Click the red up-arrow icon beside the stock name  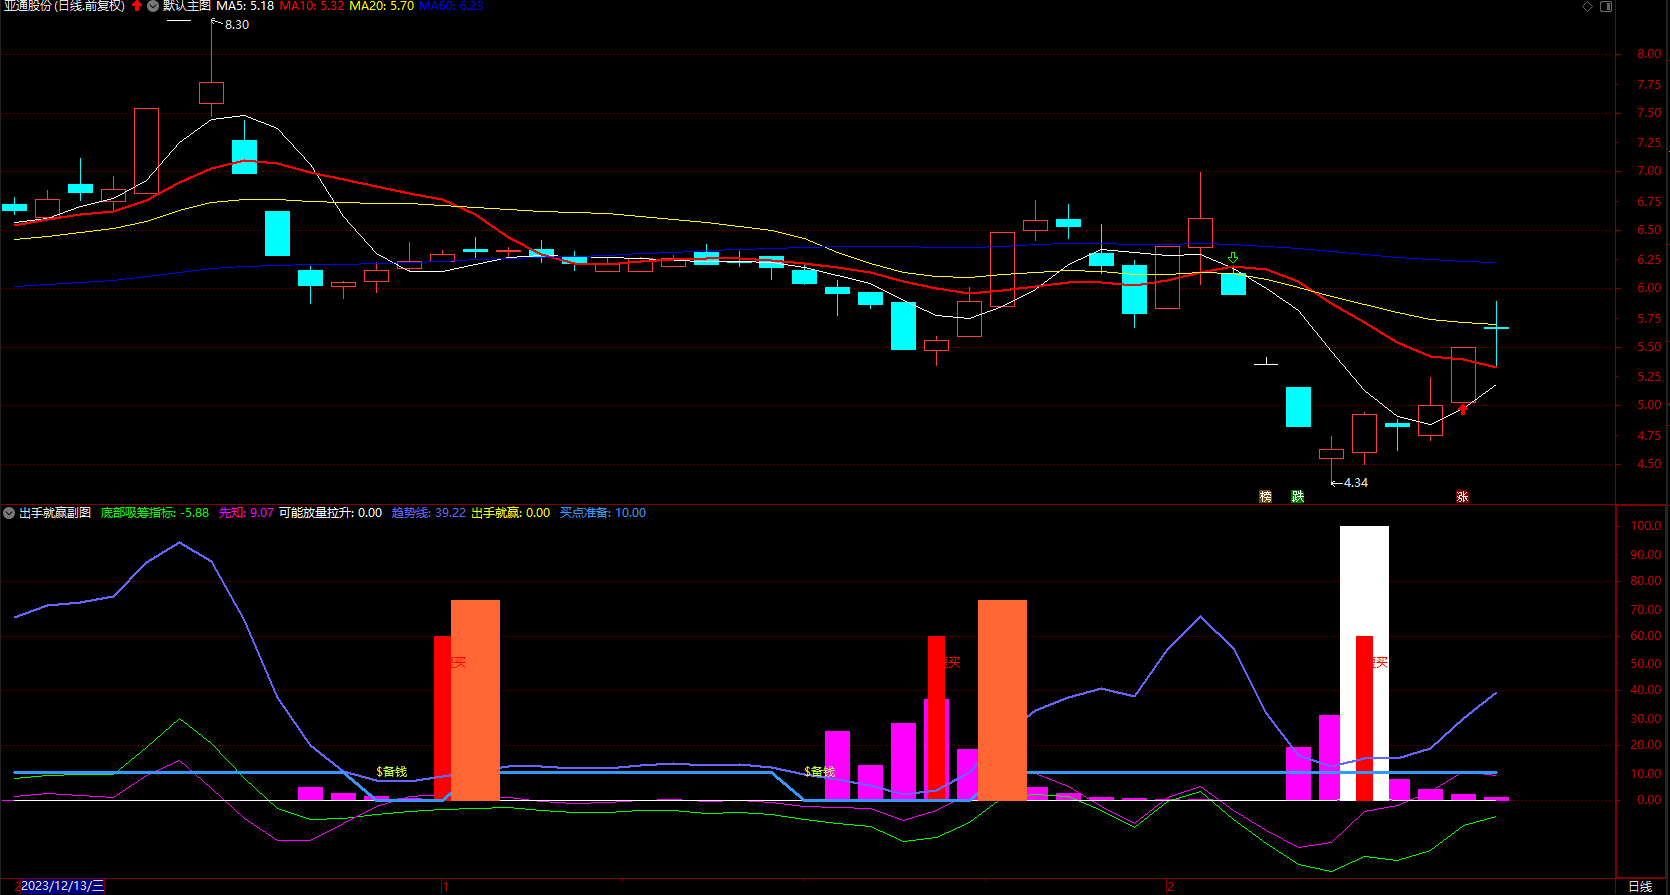(137, 6)
